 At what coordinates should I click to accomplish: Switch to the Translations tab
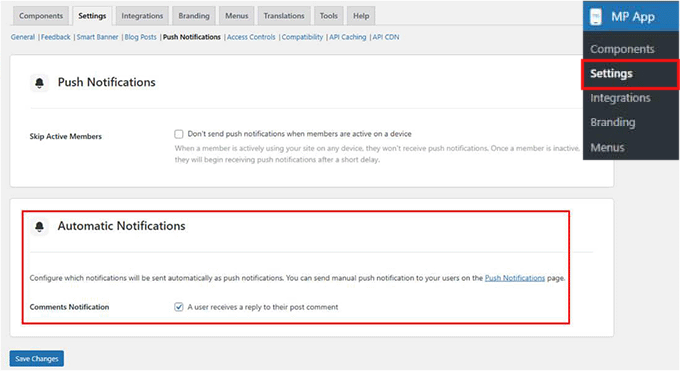point(284,16)
